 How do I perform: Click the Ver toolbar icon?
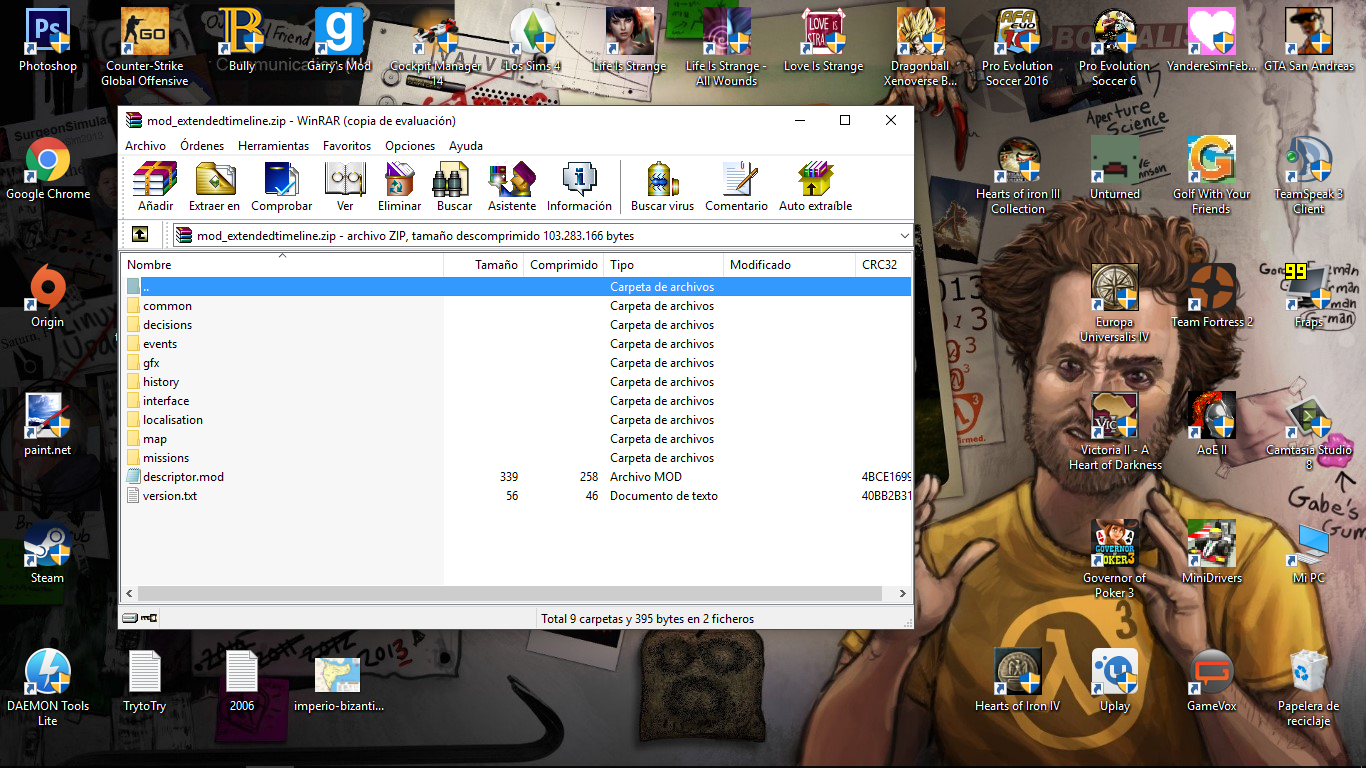(345, 187)
